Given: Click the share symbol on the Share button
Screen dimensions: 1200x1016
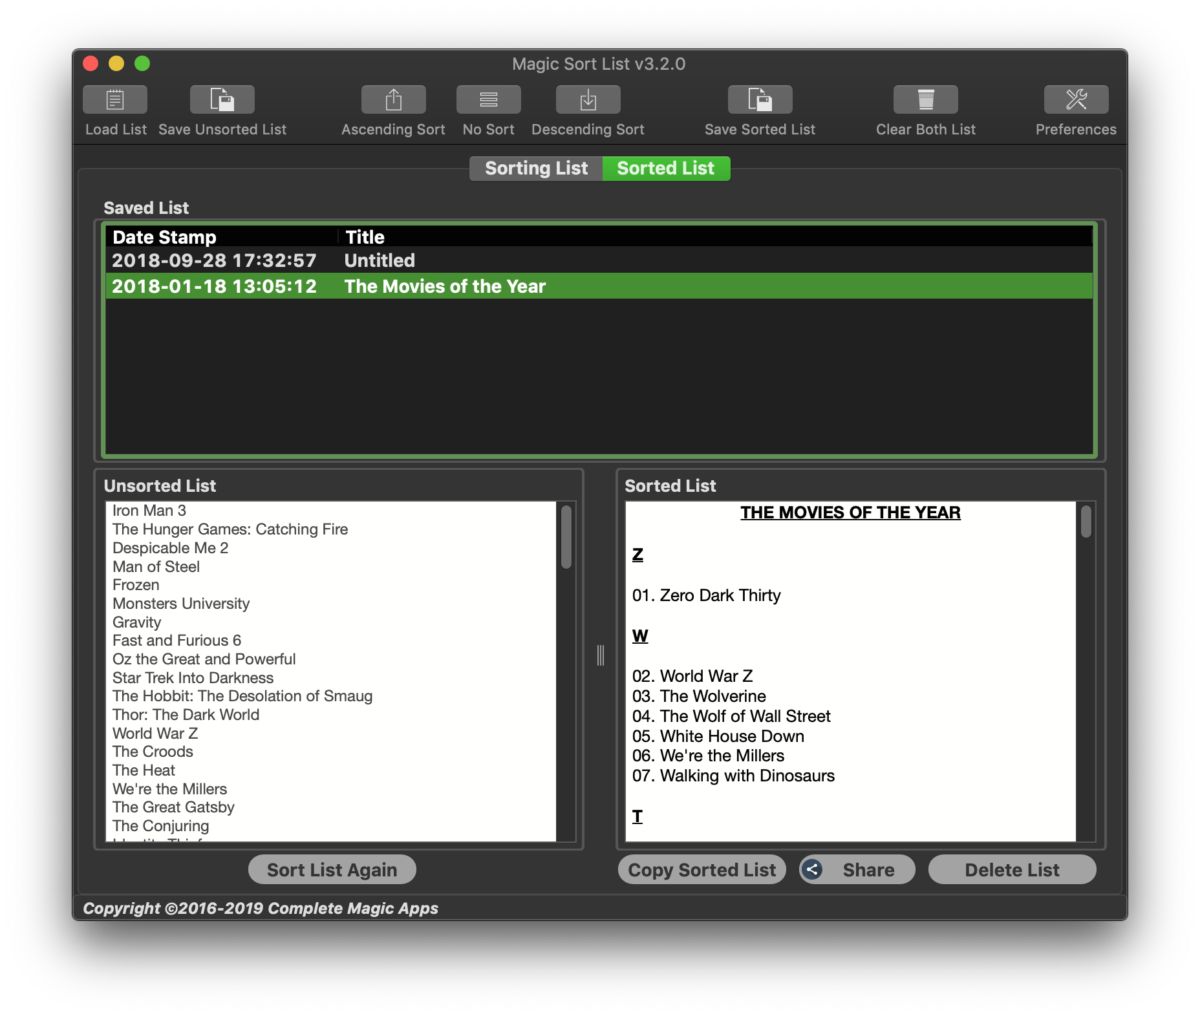Looking at the screenshot, I should (812, 869).
